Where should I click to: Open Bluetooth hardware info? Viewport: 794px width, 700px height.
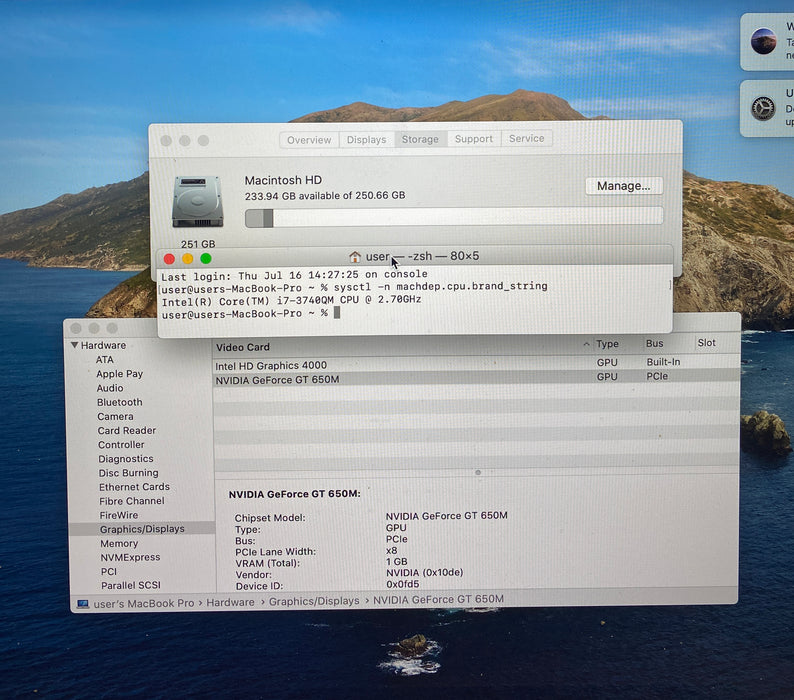pyautogui.click(x=120, y=402)
